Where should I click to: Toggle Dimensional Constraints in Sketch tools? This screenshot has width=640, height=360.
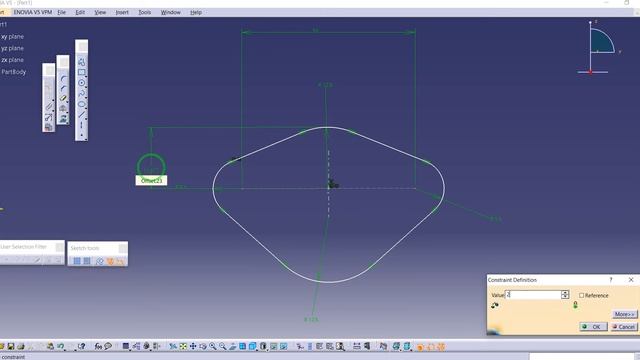click(120, 261)
